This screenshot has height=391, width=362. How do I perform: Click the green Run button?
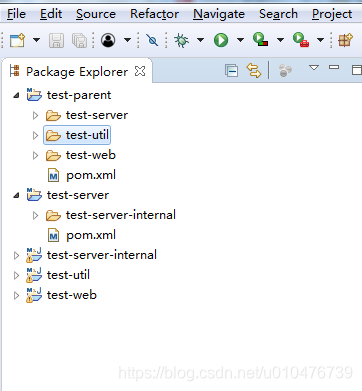221,40
